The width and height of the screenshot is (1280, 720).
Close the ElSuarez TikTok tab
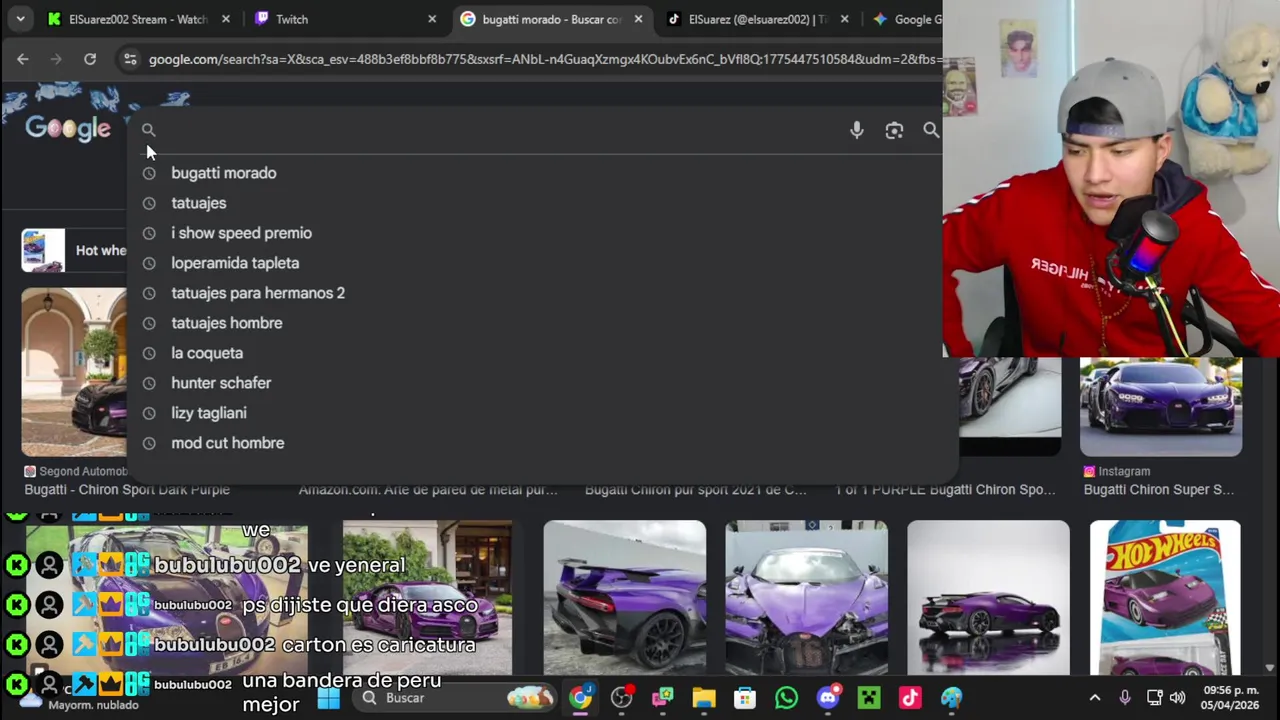(845, 19)
